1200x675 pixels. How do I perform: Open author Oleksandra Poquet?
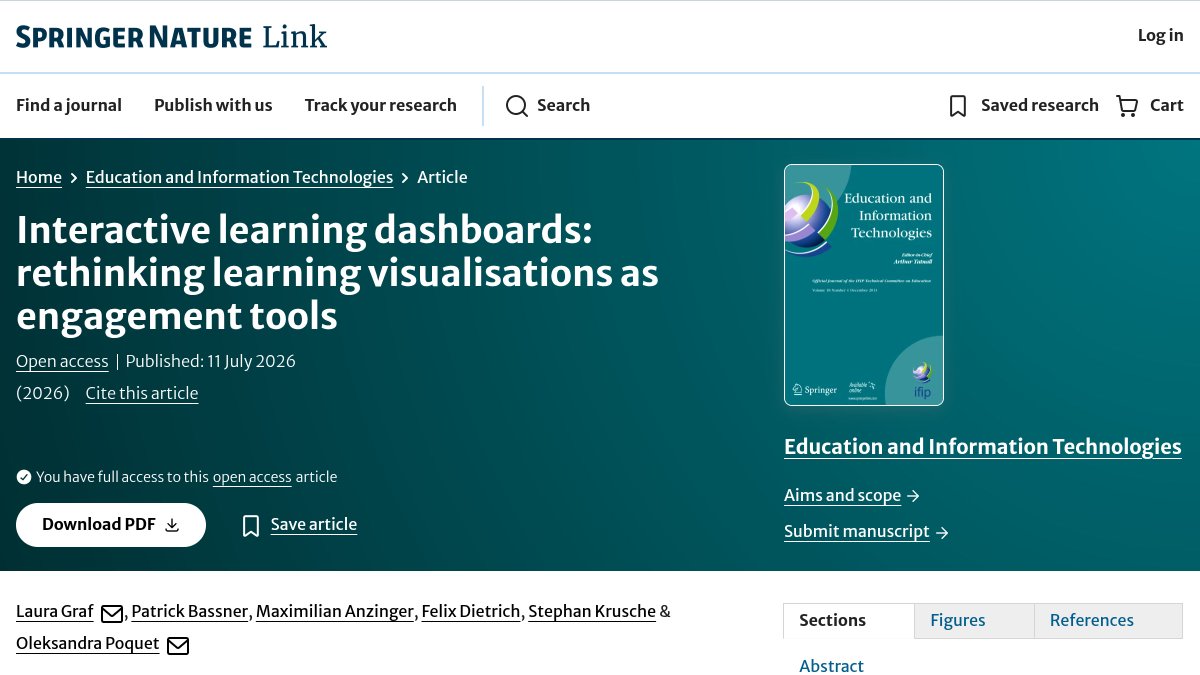click(x=88, y=643)
